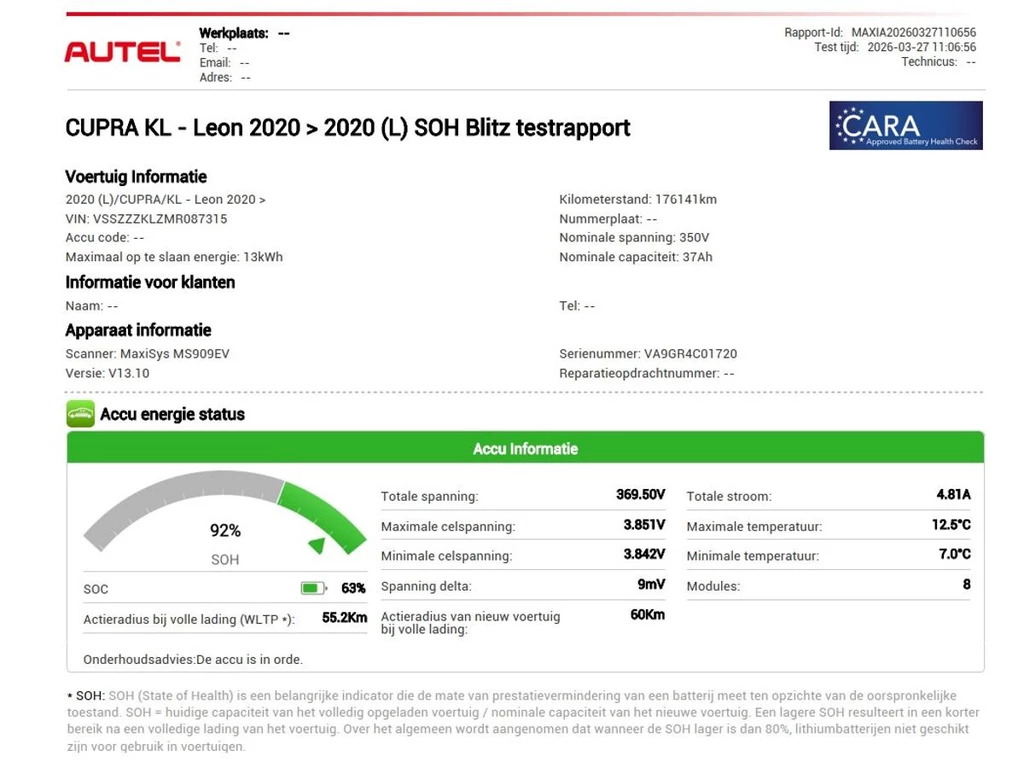The image size is (1024, 768).
Task: Click the green segment of the SOH gauge
Action: (322, 512)
